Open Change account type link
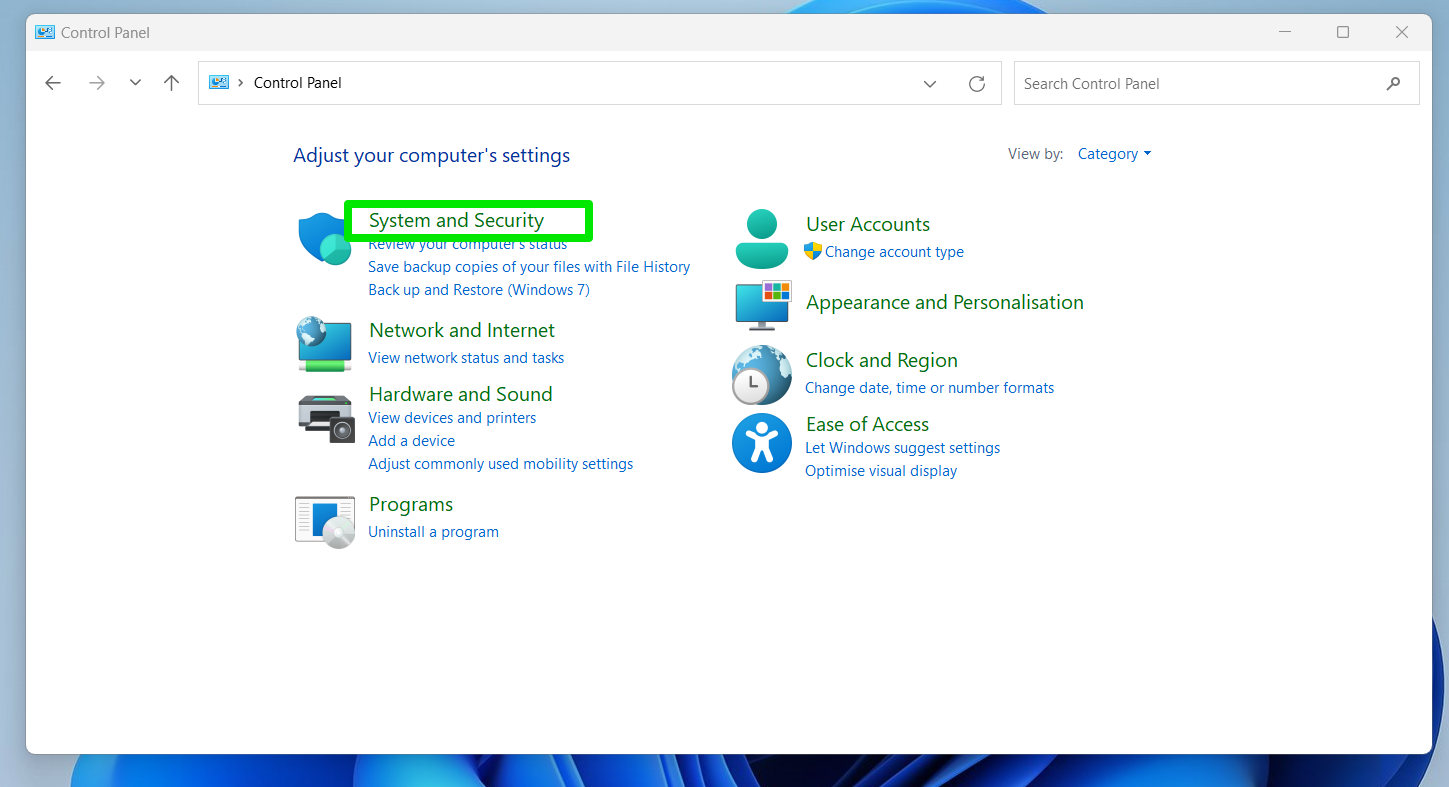 click(894, 252)
